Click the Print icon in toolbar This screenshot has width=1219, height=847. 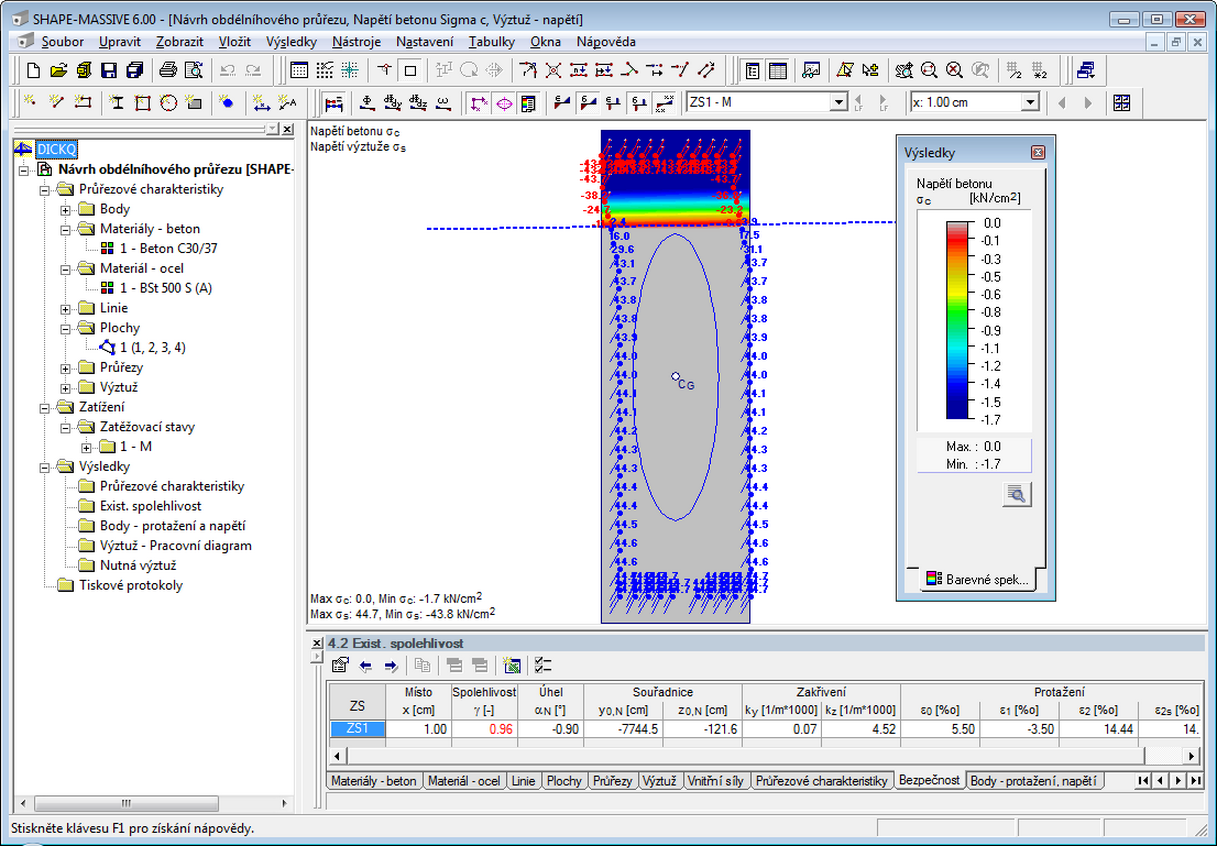click(168, 70)
